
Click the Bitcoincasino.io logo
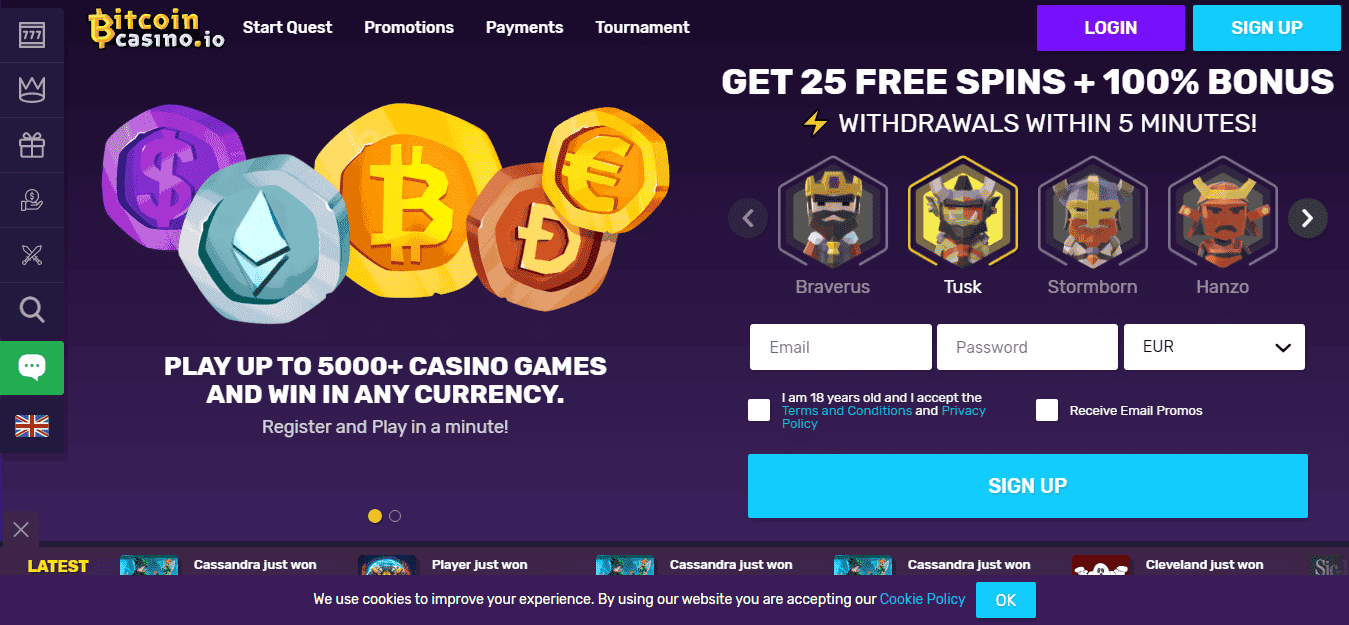tap(156, 28)
